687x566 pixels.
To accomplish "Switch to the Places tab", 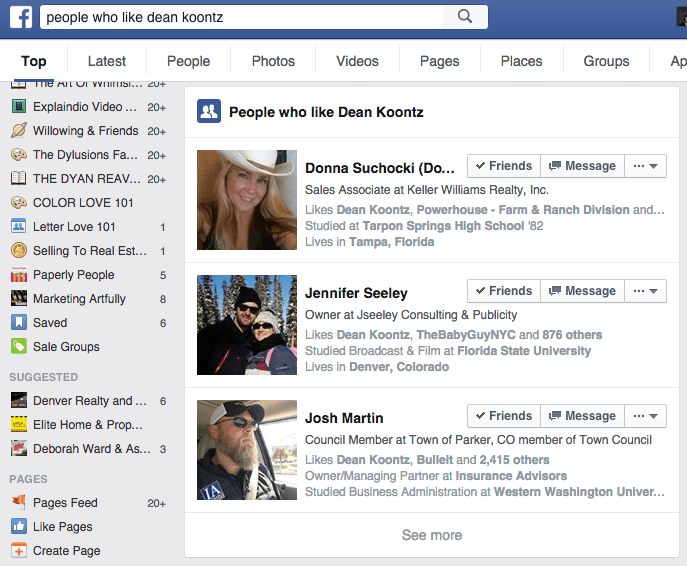I will pyautogui.click(x=521, y=61).
